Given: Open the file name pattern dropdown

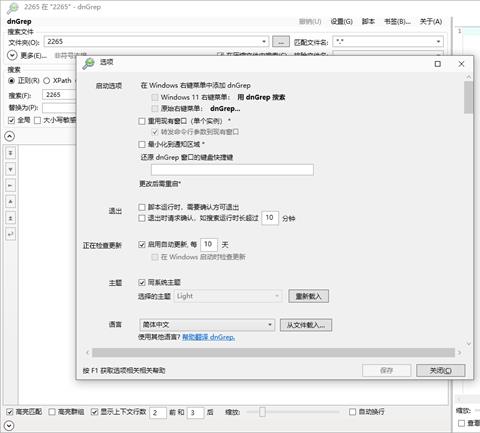Looking at the screenshot, I should point(438,42).
